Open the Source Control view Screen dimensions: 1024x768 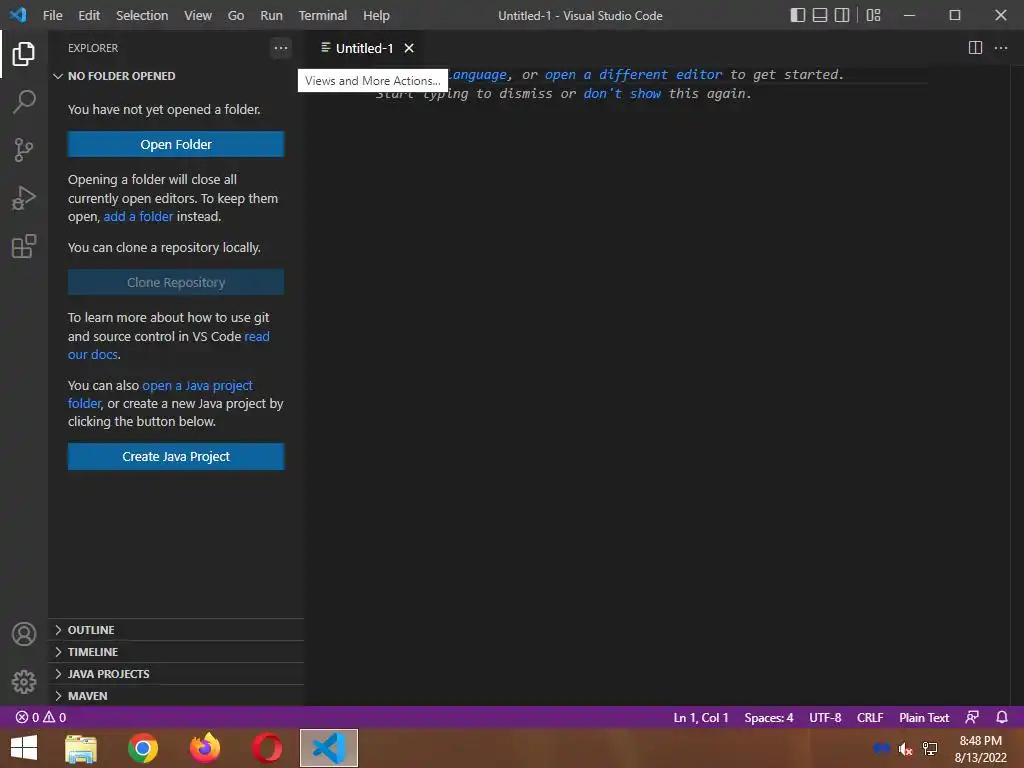(24, 150)
